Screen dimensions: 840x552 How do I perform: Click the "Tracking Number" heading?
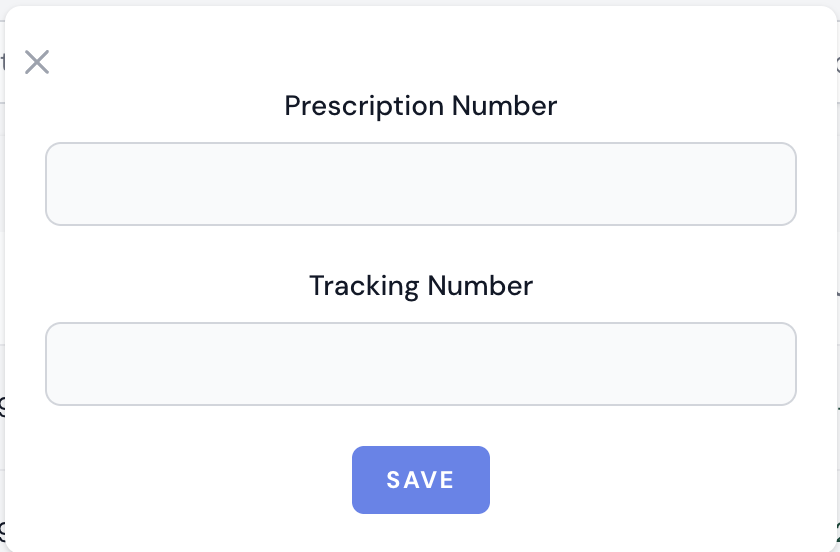[420, 285]
